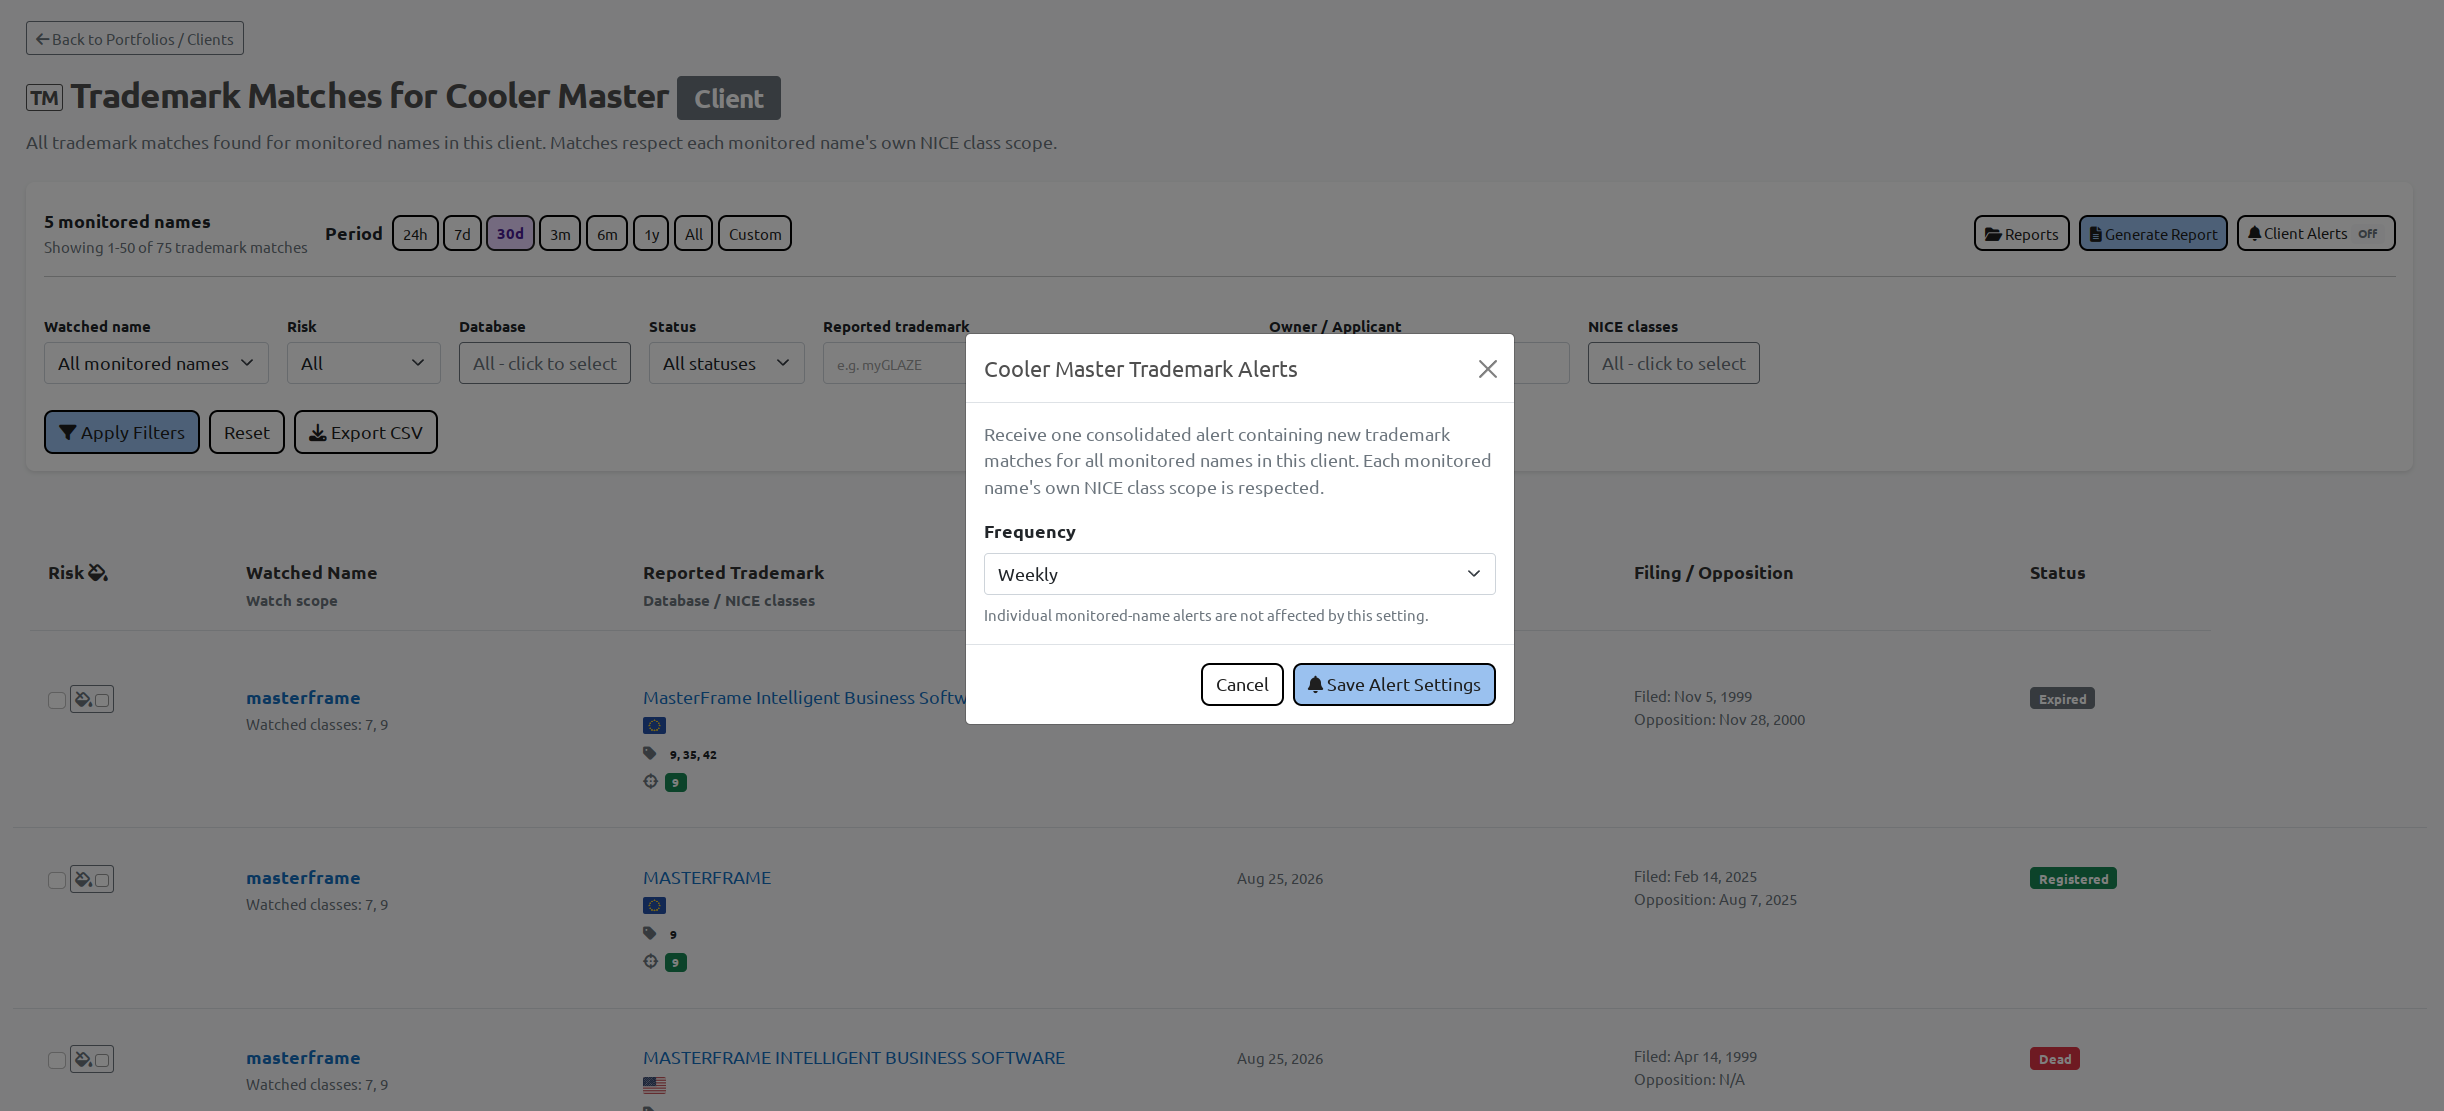Click the Generate Report button

(2153, 234)
